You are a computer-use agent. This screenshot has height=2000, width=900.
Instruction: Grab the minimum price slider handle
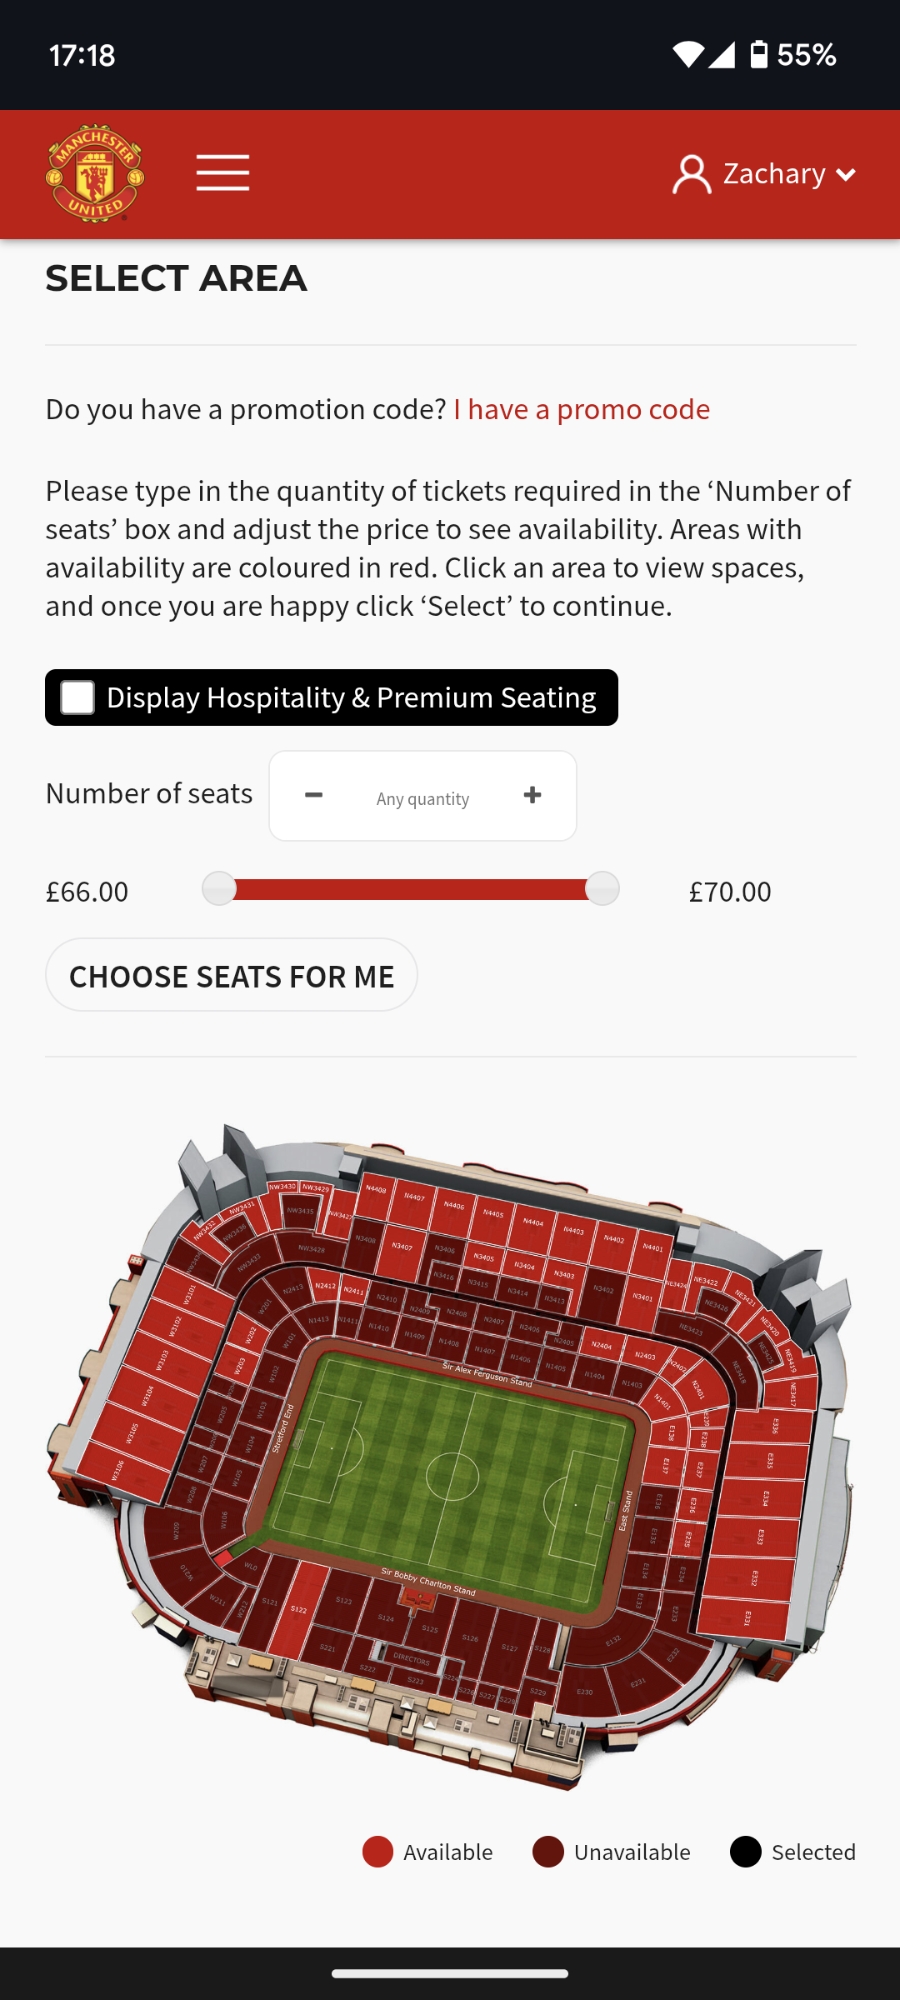(219, 888)
